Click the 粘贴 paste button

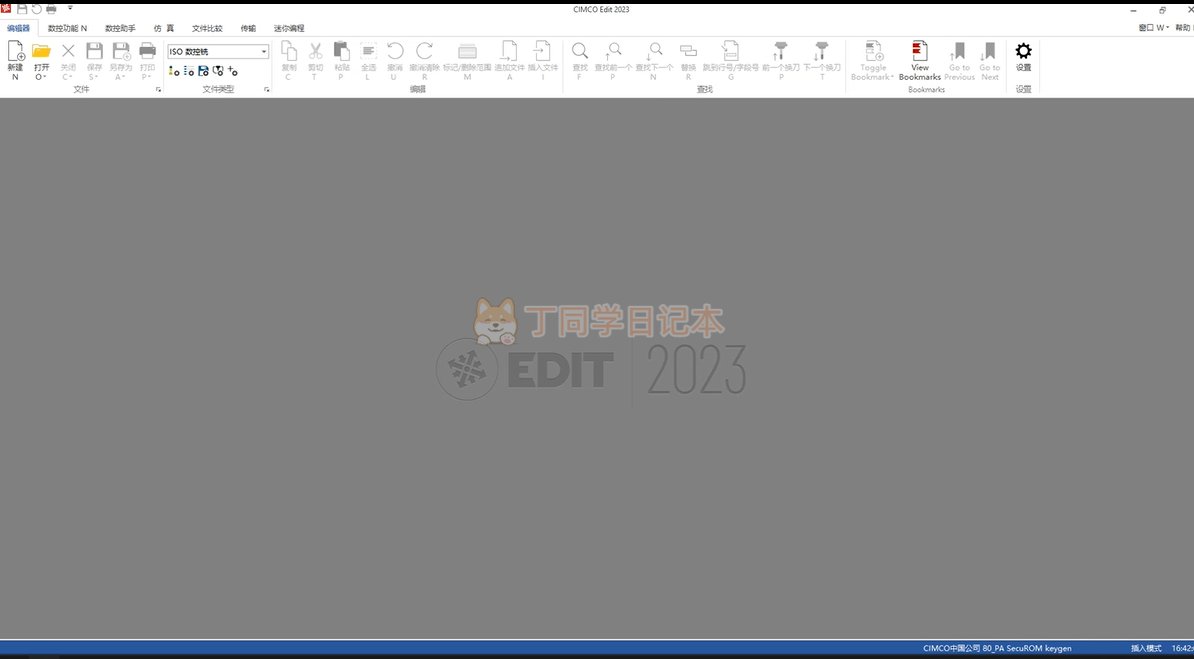tap(342, 60)
